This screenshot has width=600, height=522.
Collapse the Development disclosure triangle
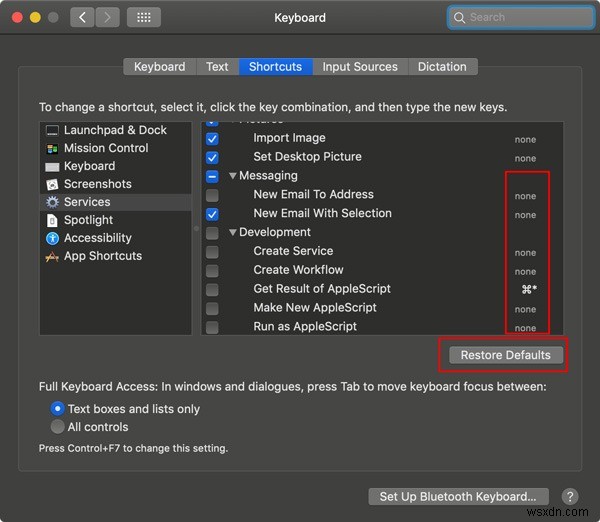(232, 232)
